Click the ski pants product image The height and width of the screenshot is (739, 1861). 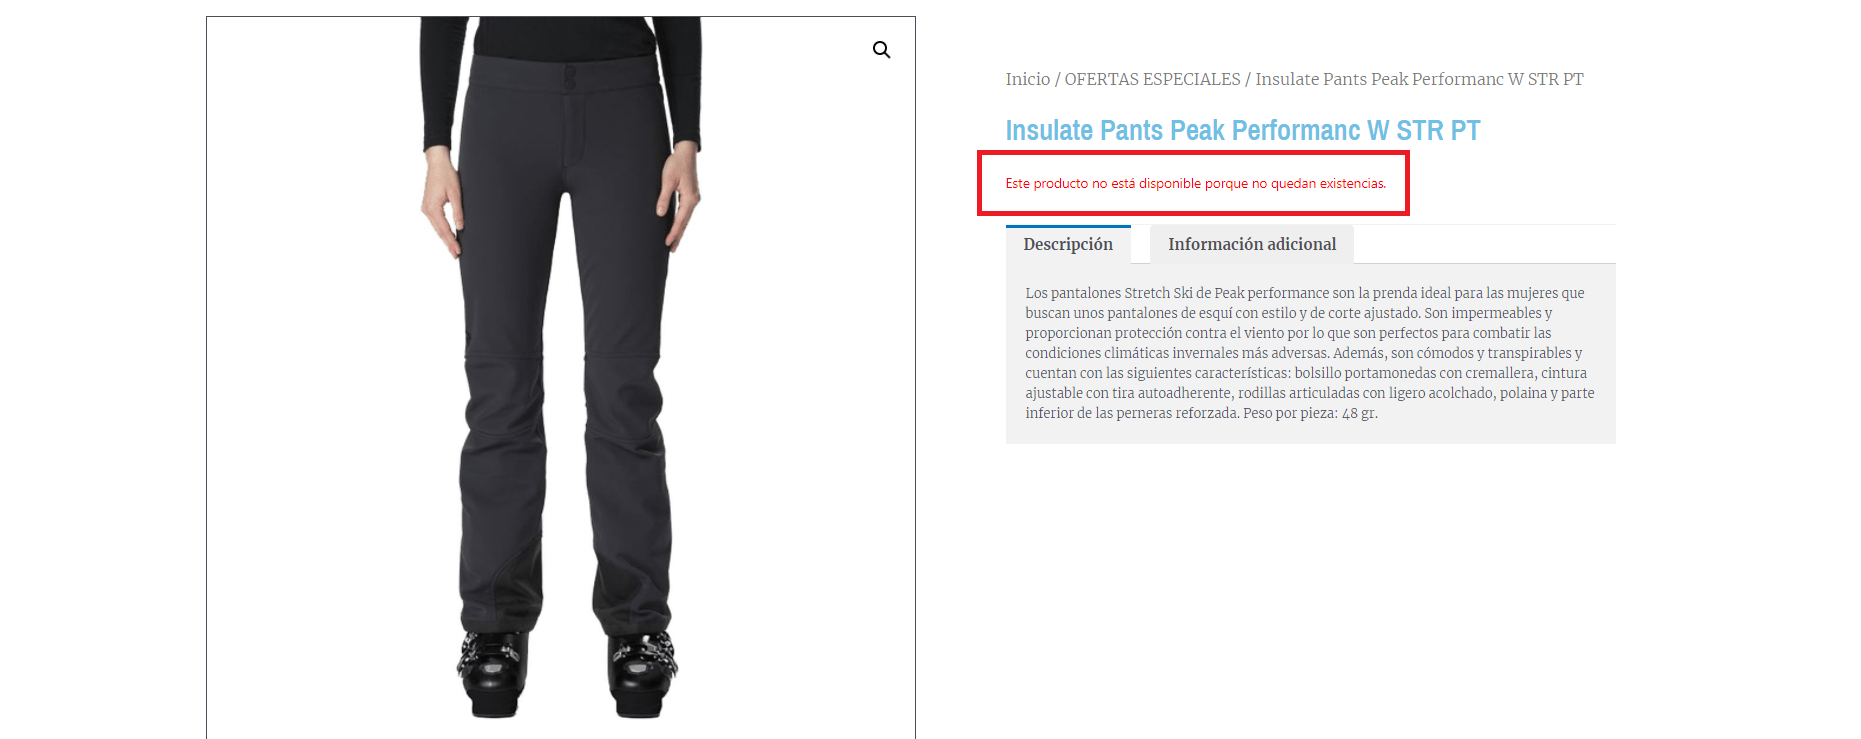point(560,377)
